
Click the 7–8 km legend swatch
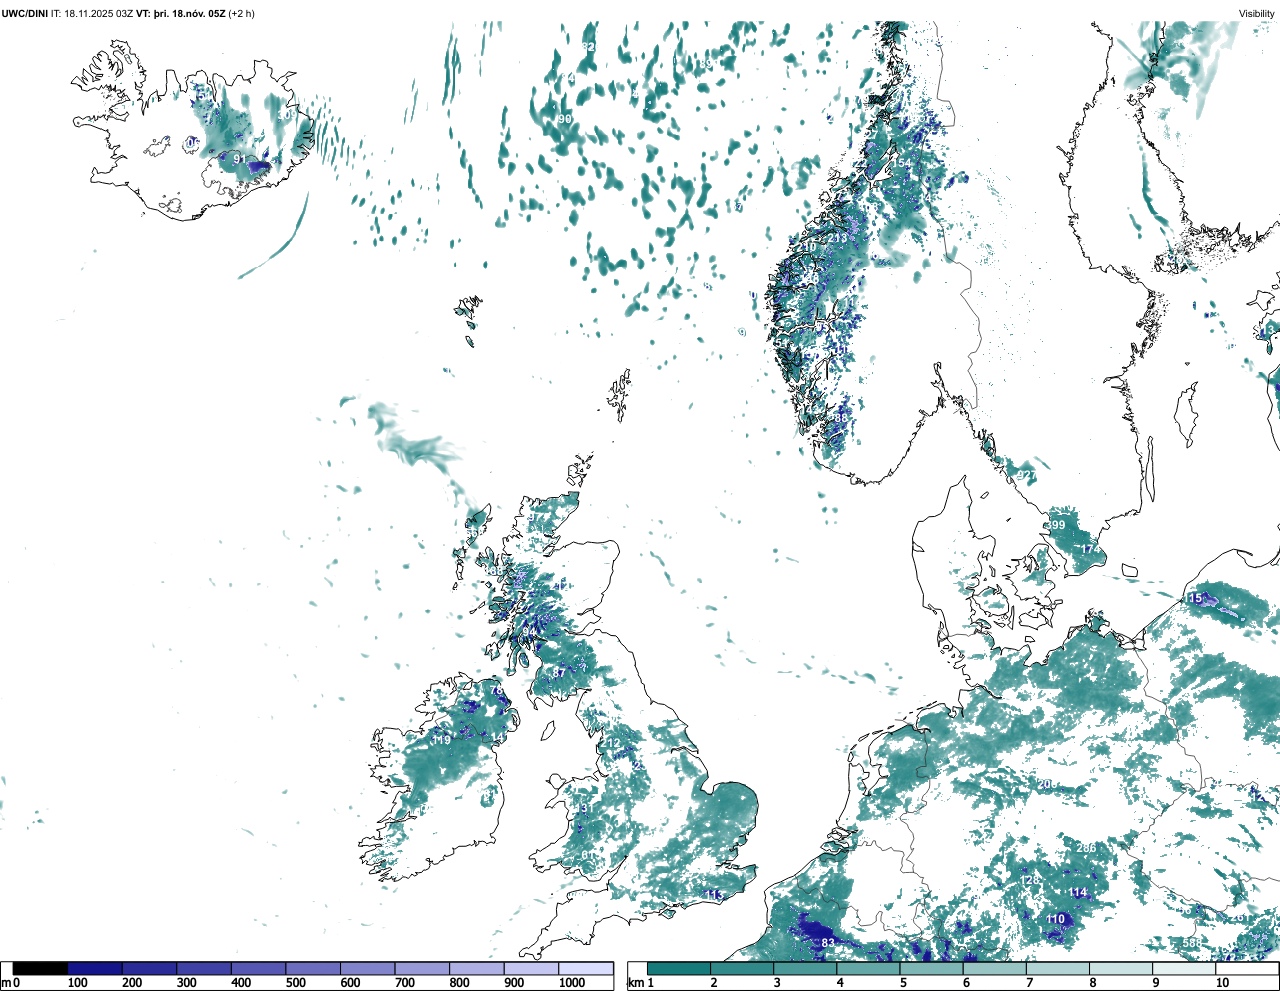pos(1058,969)
